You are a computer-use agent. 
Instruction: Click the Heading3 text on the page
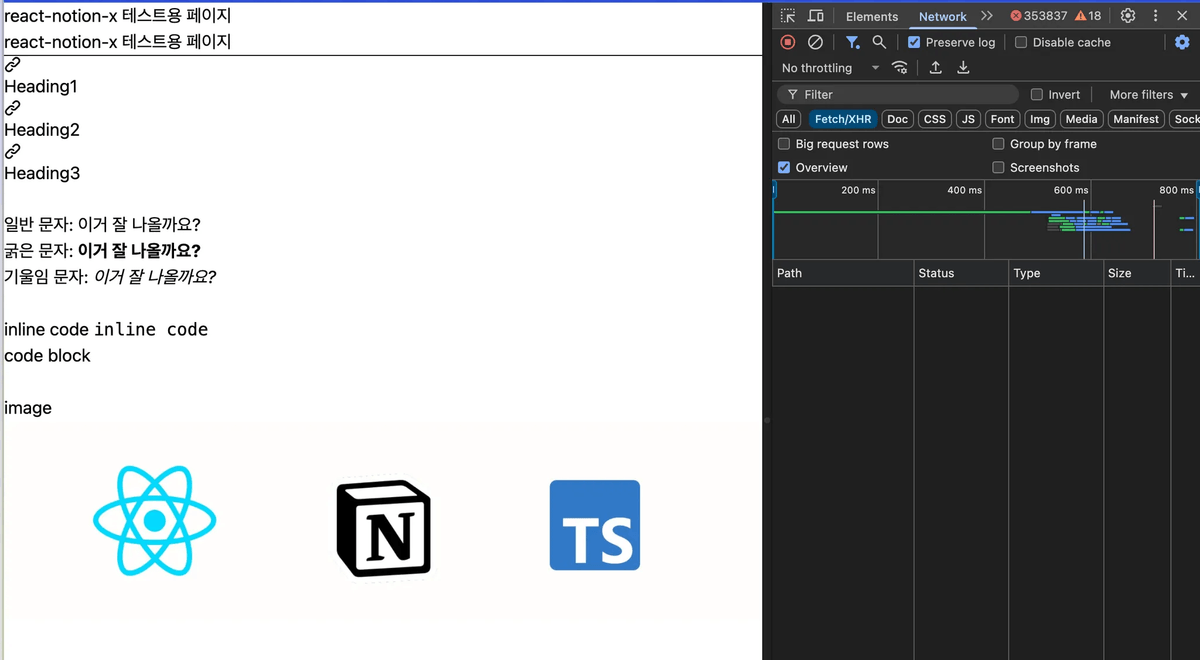tap(42, 173)
